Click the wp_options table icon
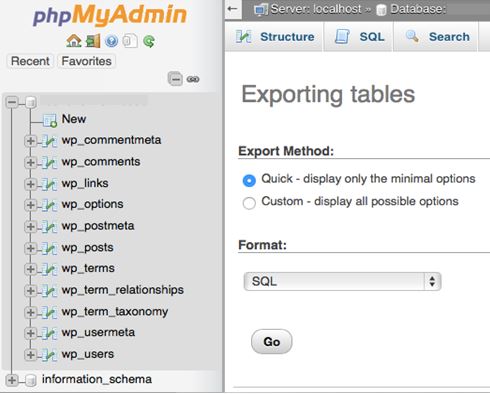 (x=50, y=205)
